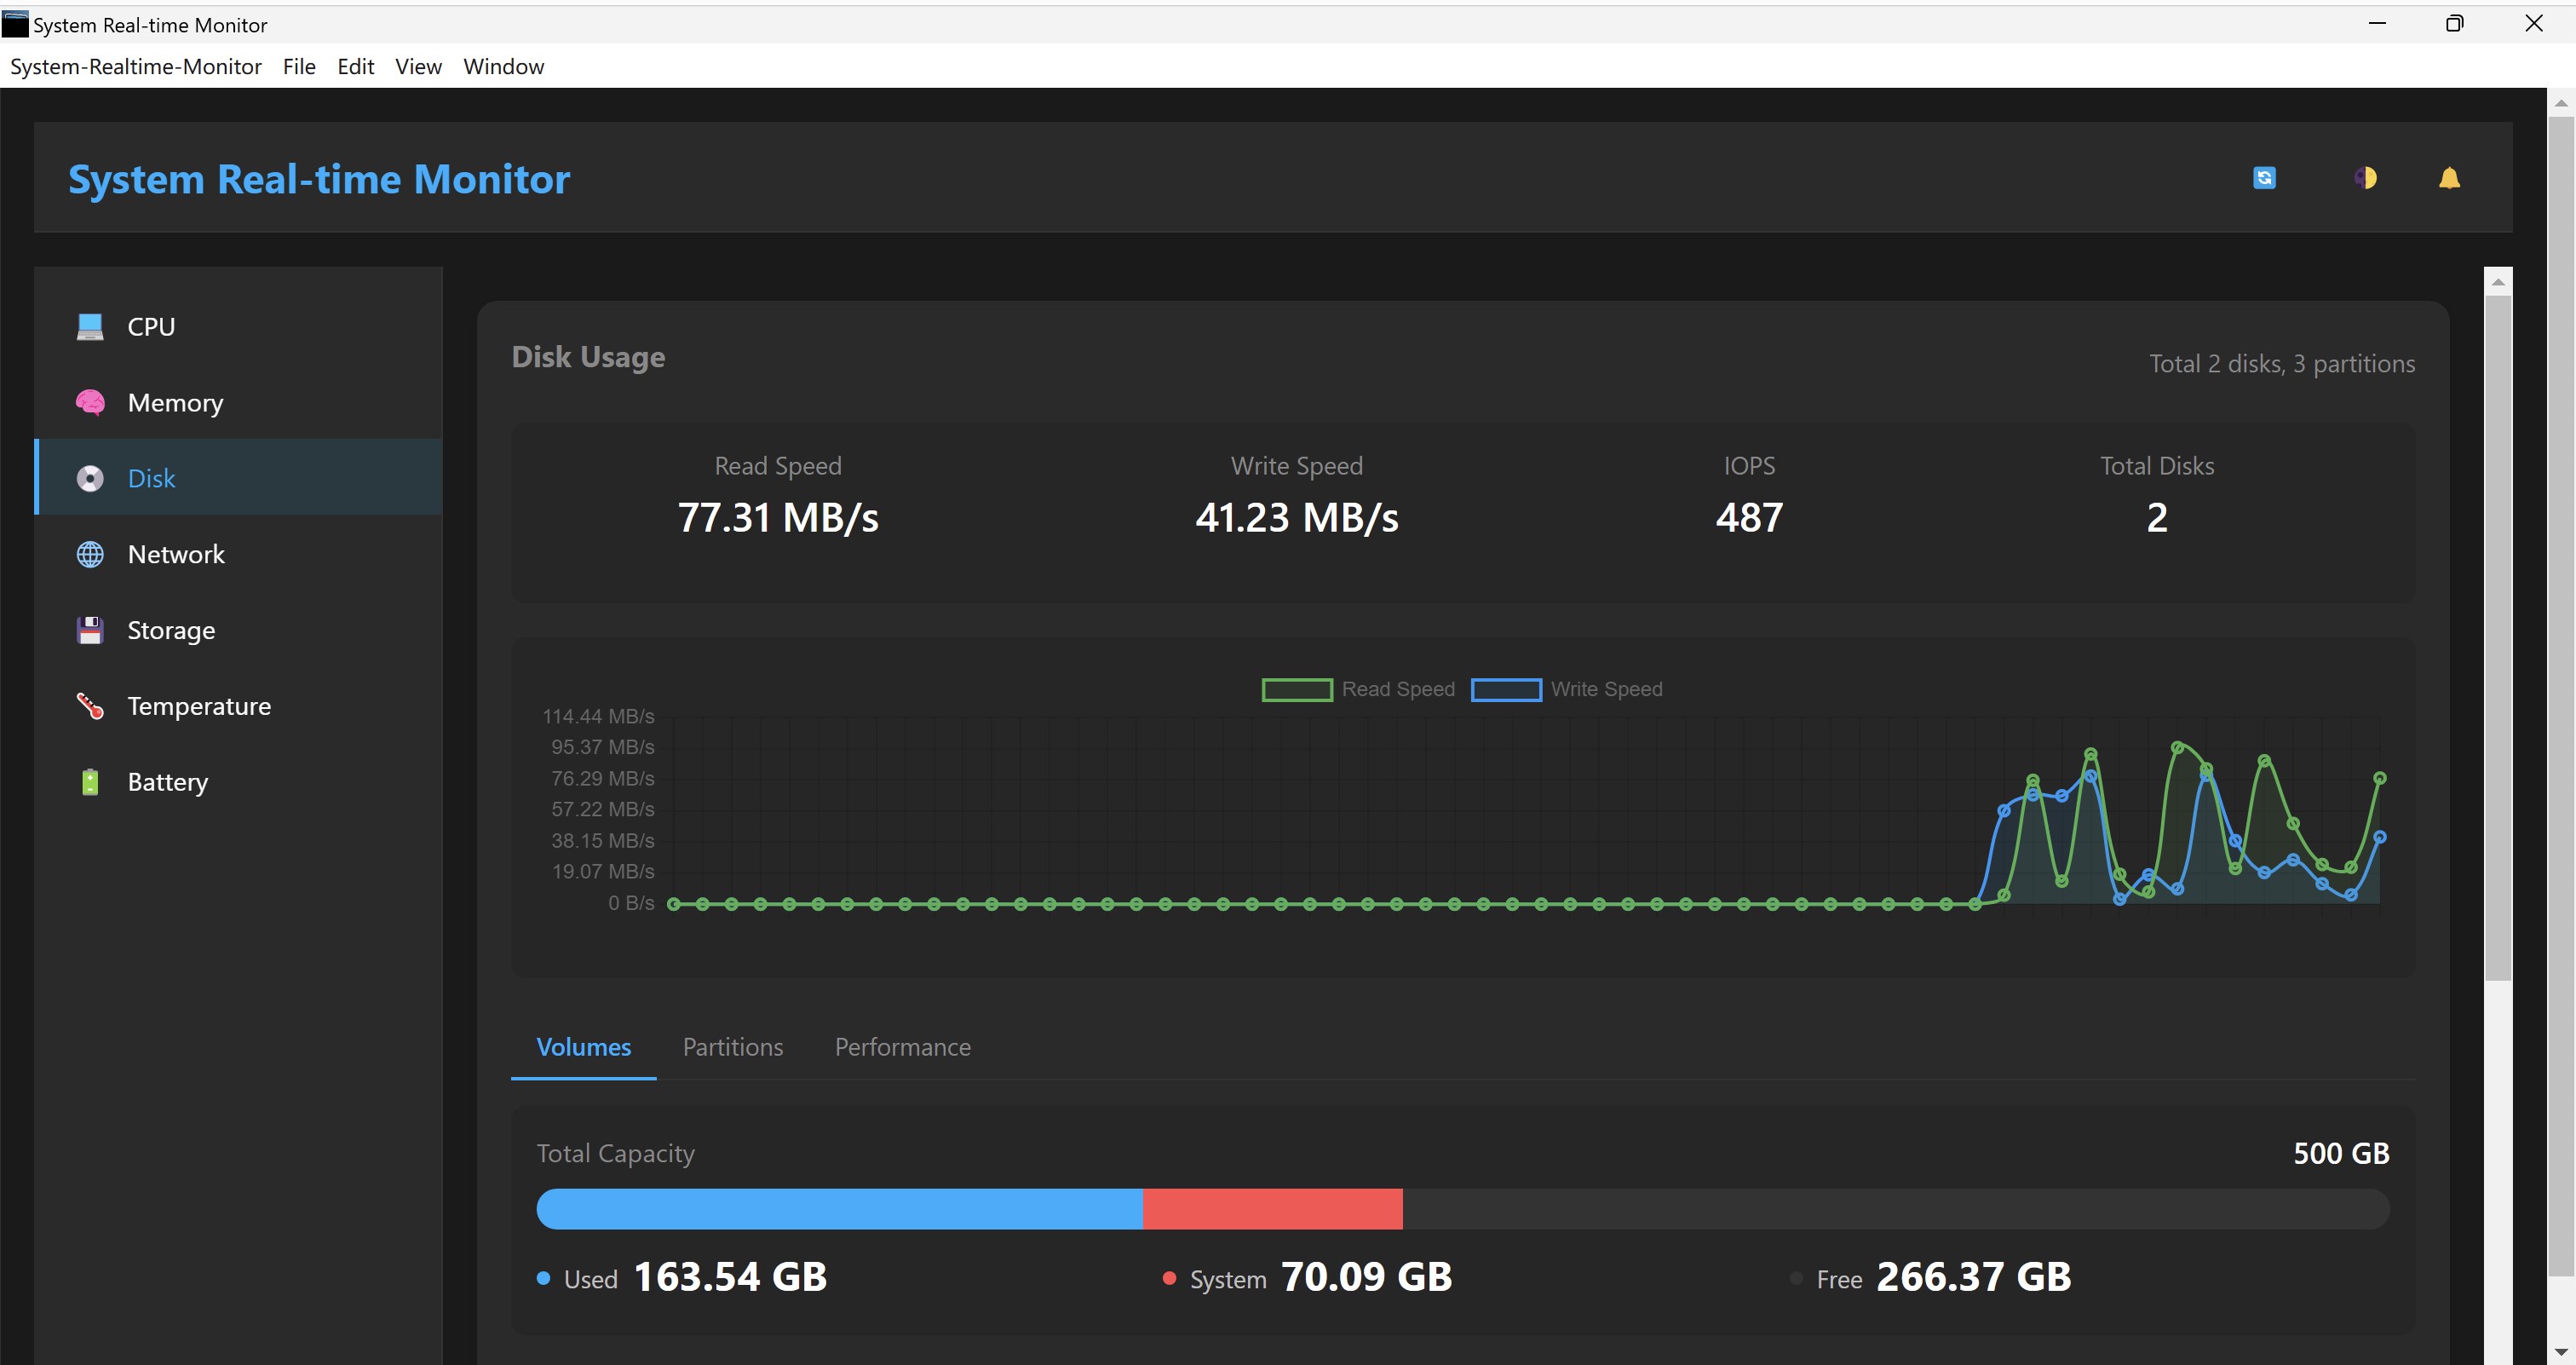This screenshot has height=1365, width=2576.
Task: Open the Window menu
Action: pyautogui.click(x=503, y=66)
